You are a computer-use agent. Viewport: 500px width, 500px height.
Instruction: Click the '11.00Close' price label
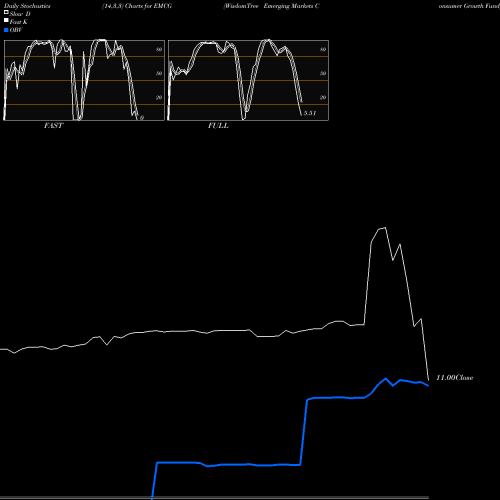(x=455, y=378)
